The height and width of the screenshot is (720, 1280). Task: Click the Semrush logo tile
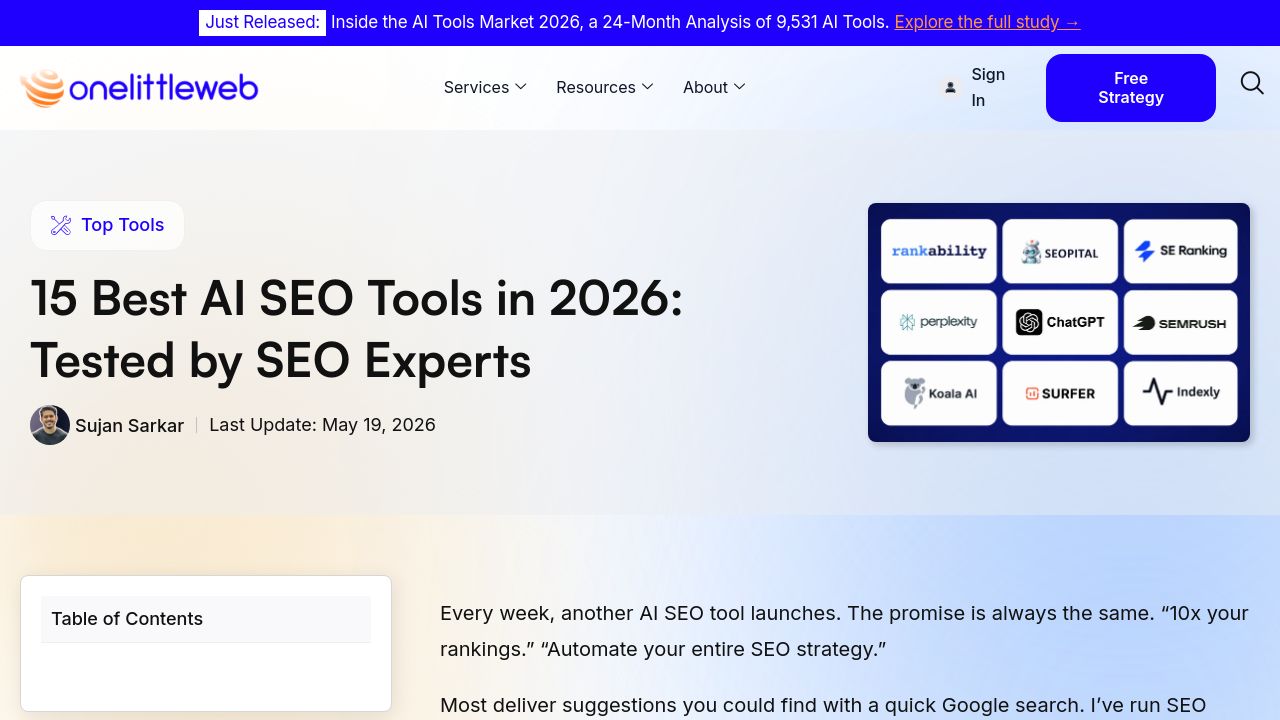[1181, 322]
